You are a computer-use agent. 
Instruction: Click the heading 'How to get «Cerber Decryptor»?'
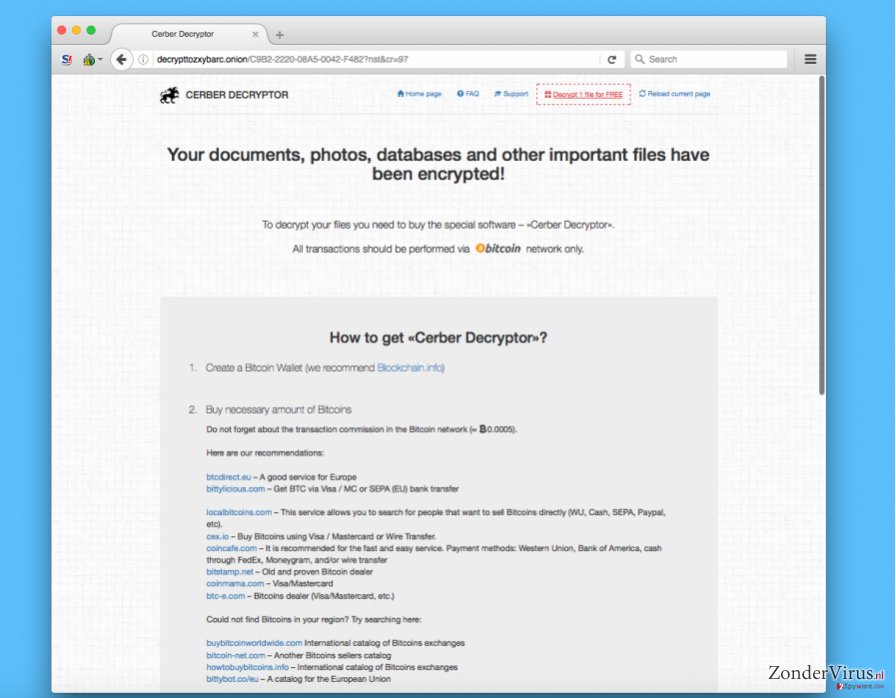coord(438,338)
